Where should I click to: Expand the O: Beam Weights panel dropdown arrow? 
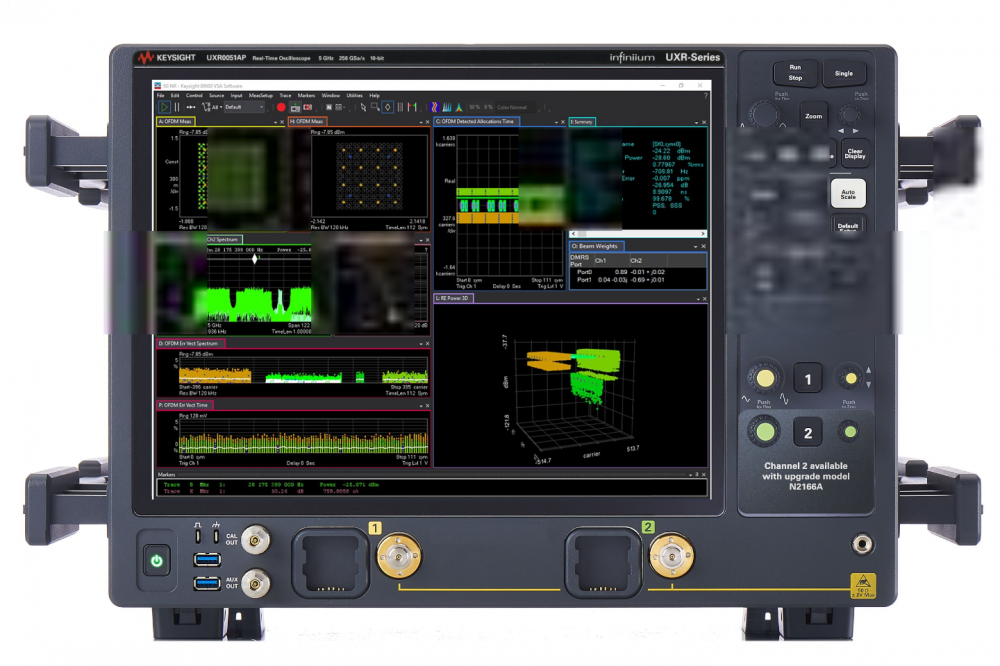coord(696,246)
